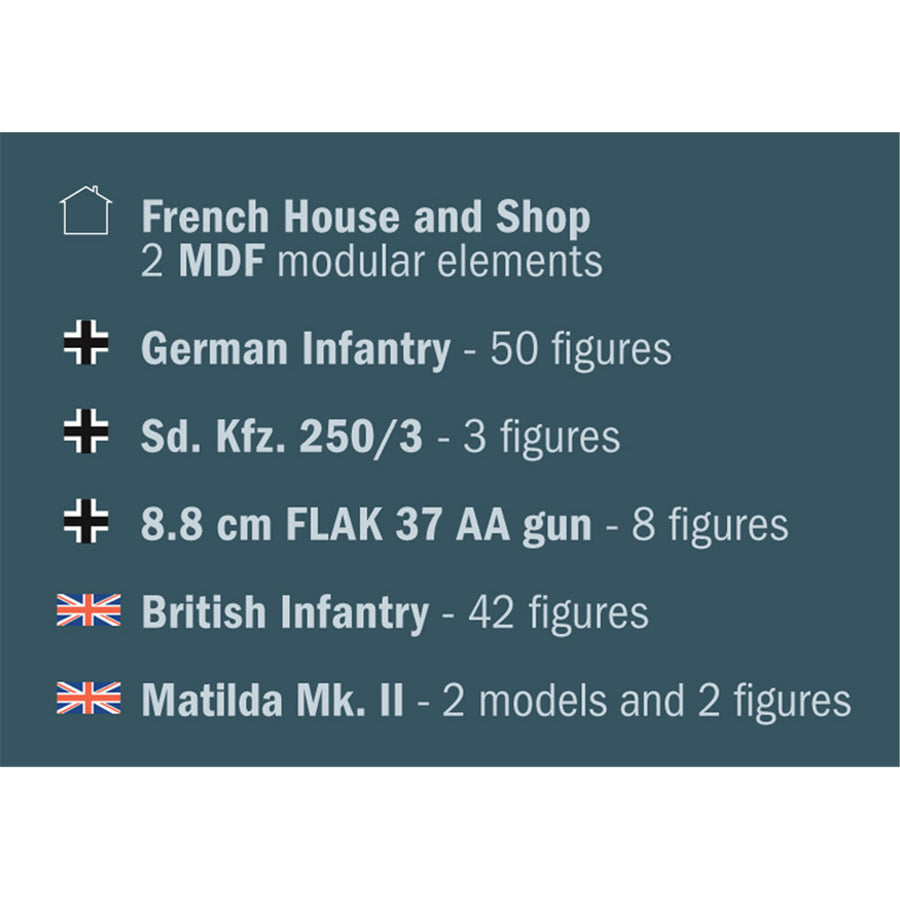Click the 3 figures text
This screenshot has width=900, height=900.
coord(542,437)
